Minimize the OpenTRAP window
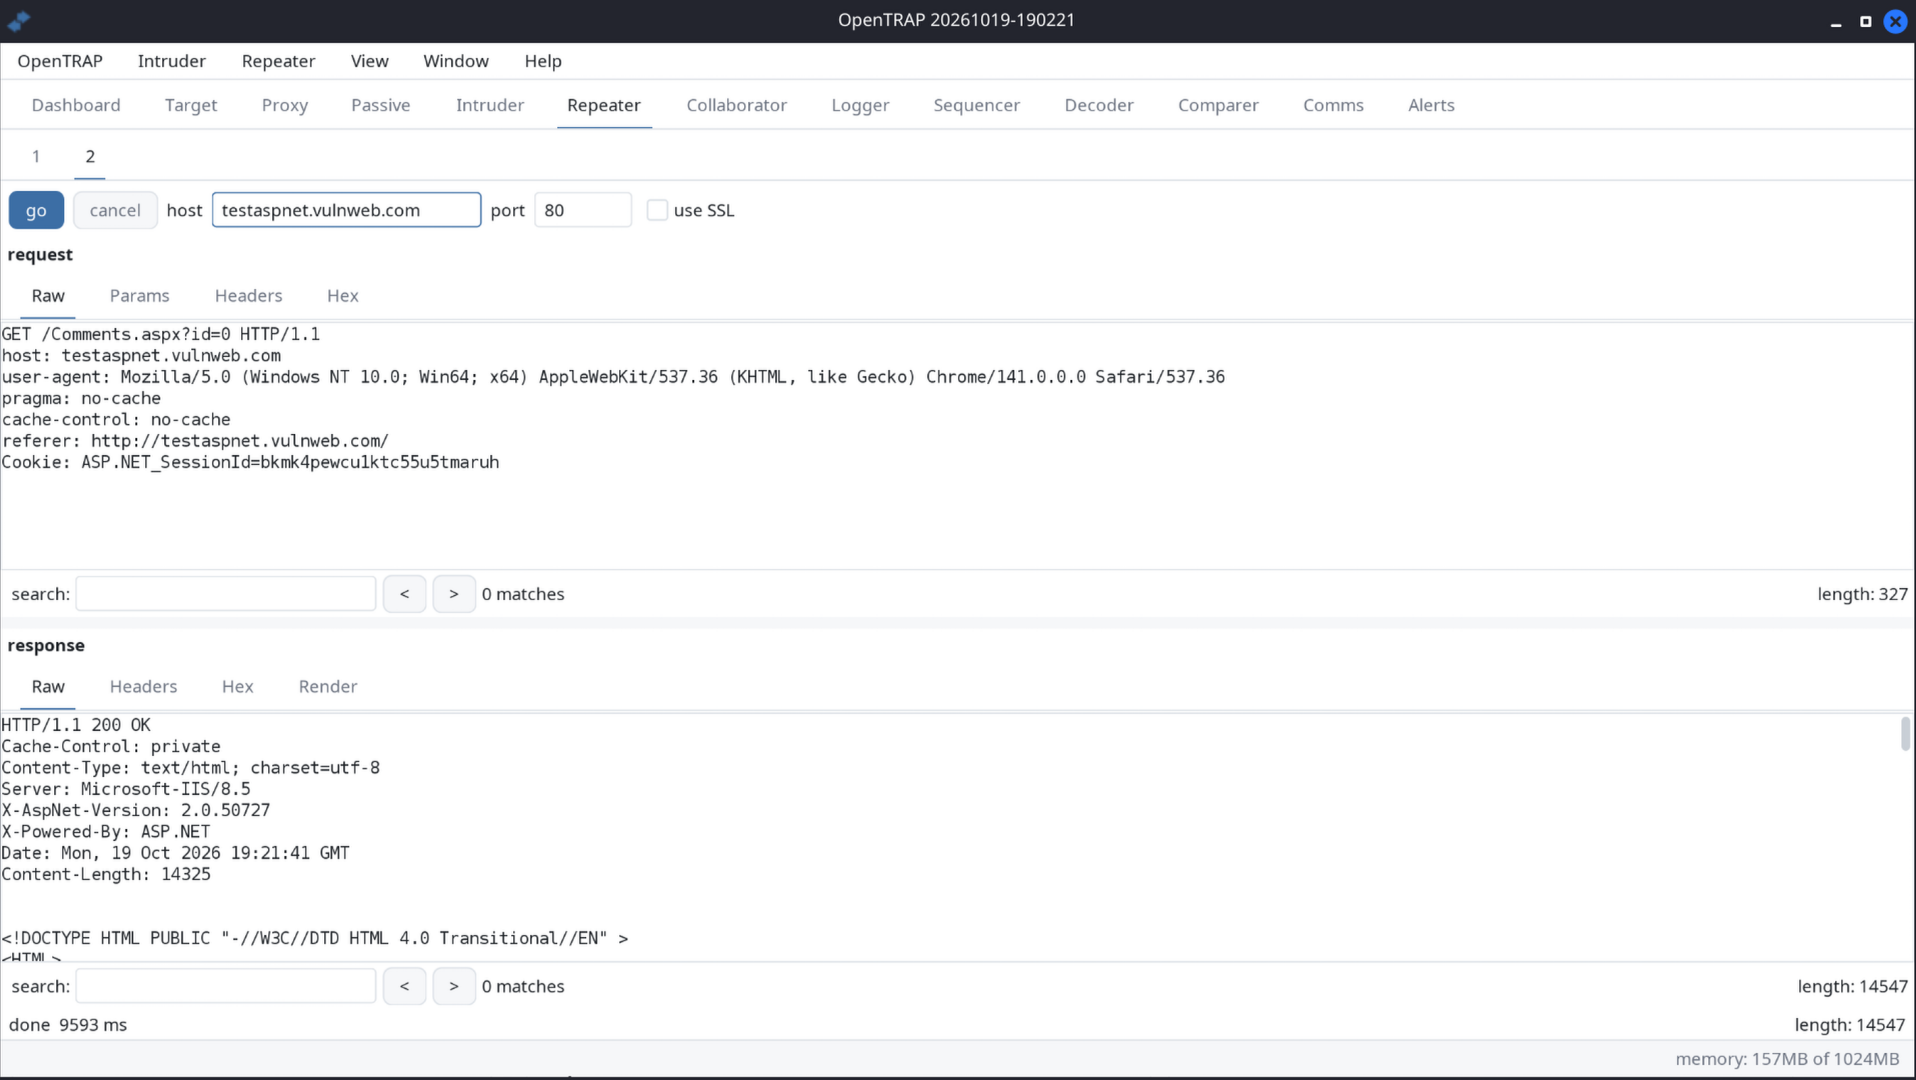The width and height of the screenshot is (1916, 1080). coord(1836,21)
